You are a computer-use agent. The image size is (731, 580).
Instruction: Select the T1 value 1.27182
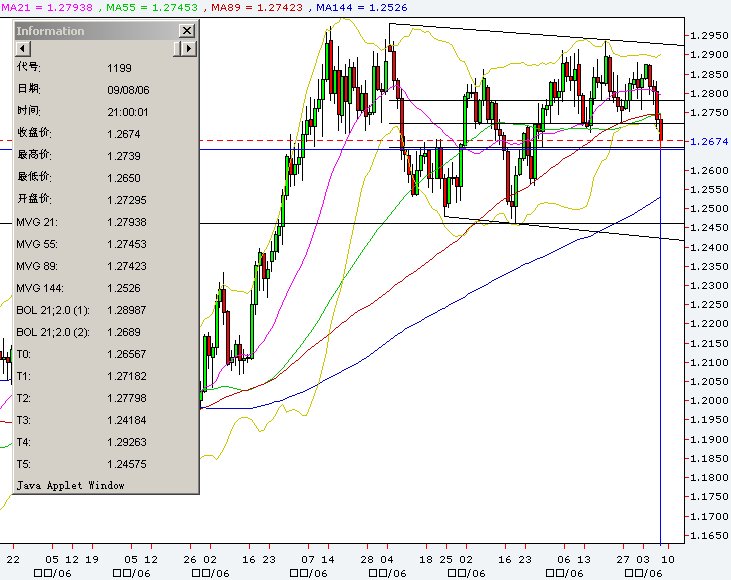[x=127, y=376]
